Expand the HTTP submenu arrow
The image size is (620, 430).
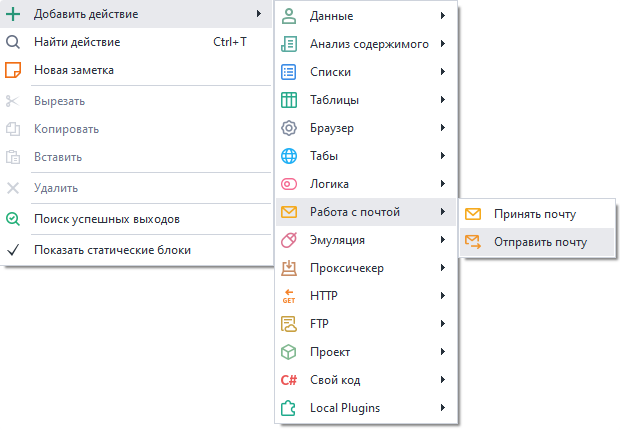(442, 296)
